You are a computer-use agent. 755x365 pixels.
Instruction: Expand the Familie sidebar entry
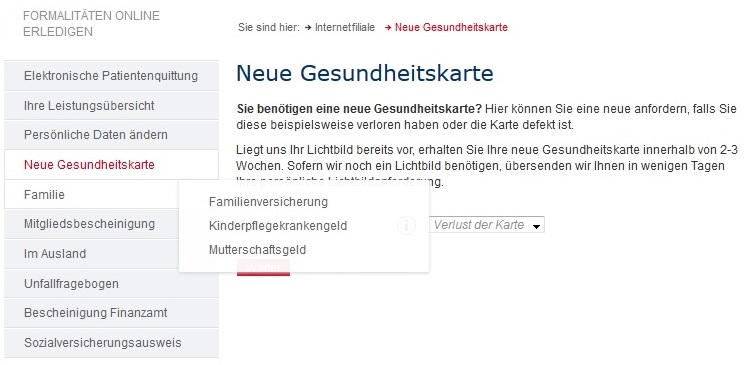pyautogui.click(x=91, y=195)
